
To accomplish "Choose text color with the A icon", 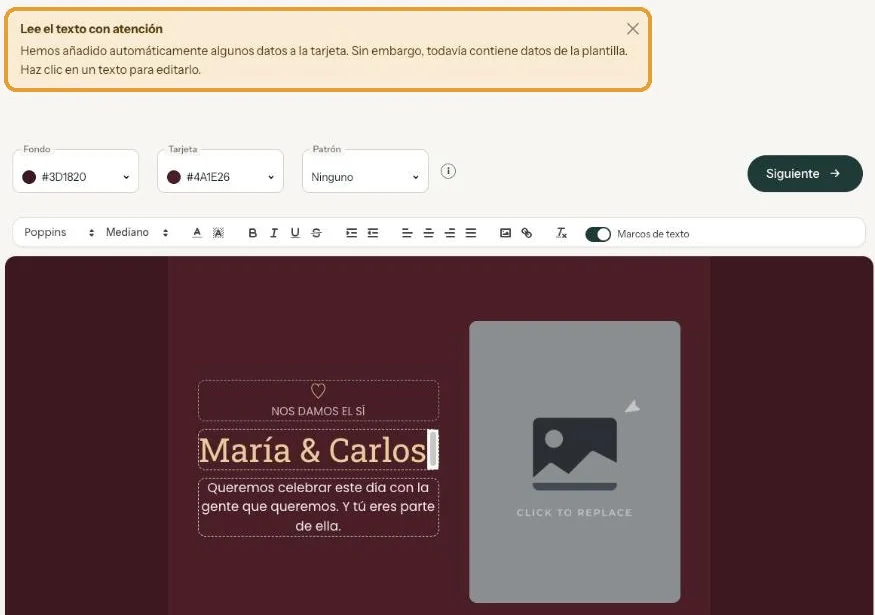I will coord(197,233).
